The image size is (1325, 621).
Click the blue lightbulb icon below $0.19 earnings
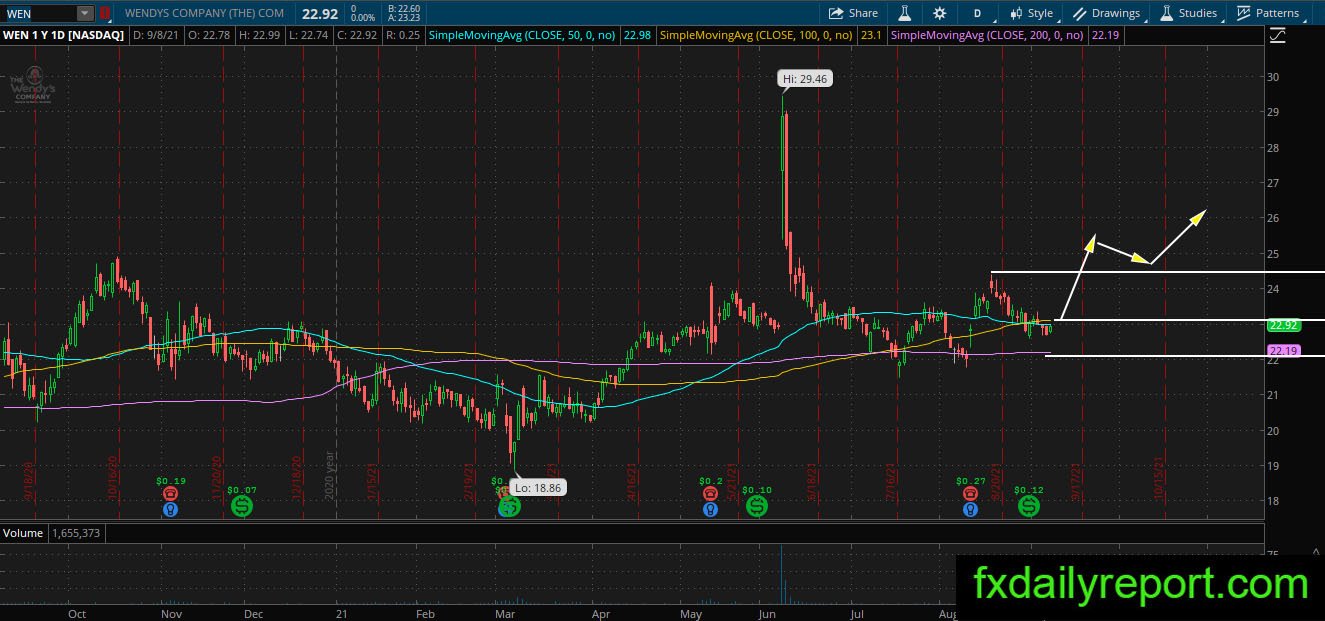click(x=171, y=509)
